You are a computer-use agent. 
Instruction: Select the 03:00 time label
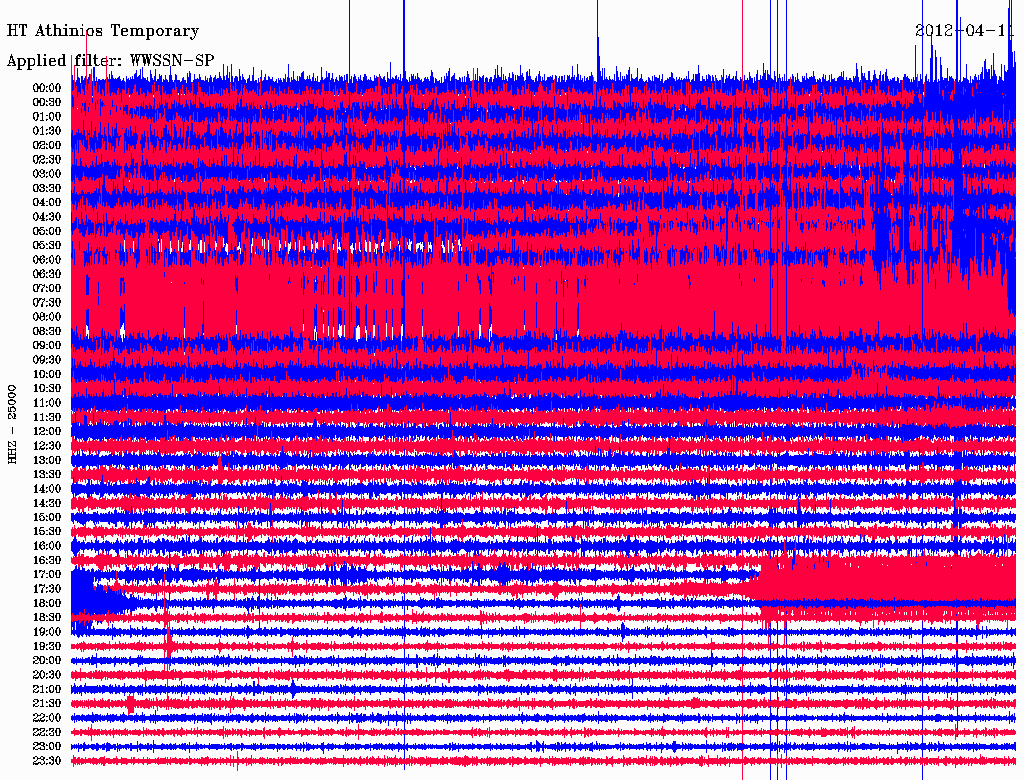[x=47, y=174]
